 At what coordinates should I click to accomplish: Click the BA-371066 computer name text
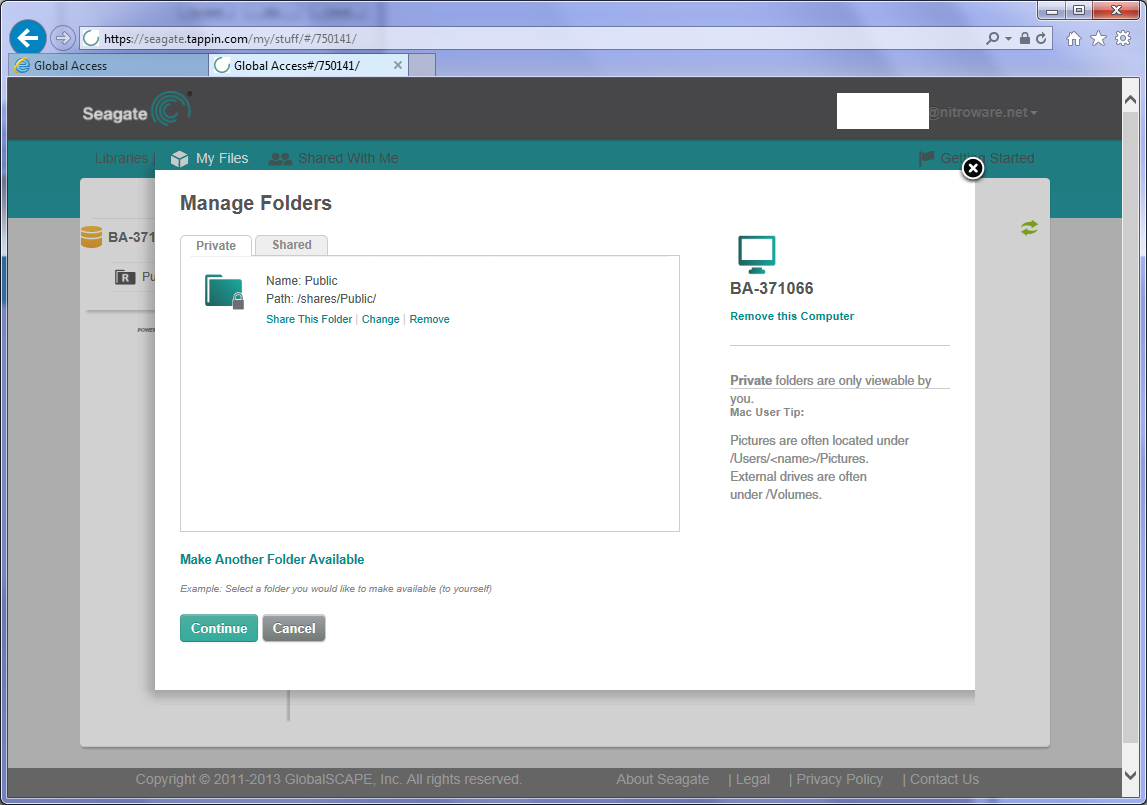coord(772,288)
